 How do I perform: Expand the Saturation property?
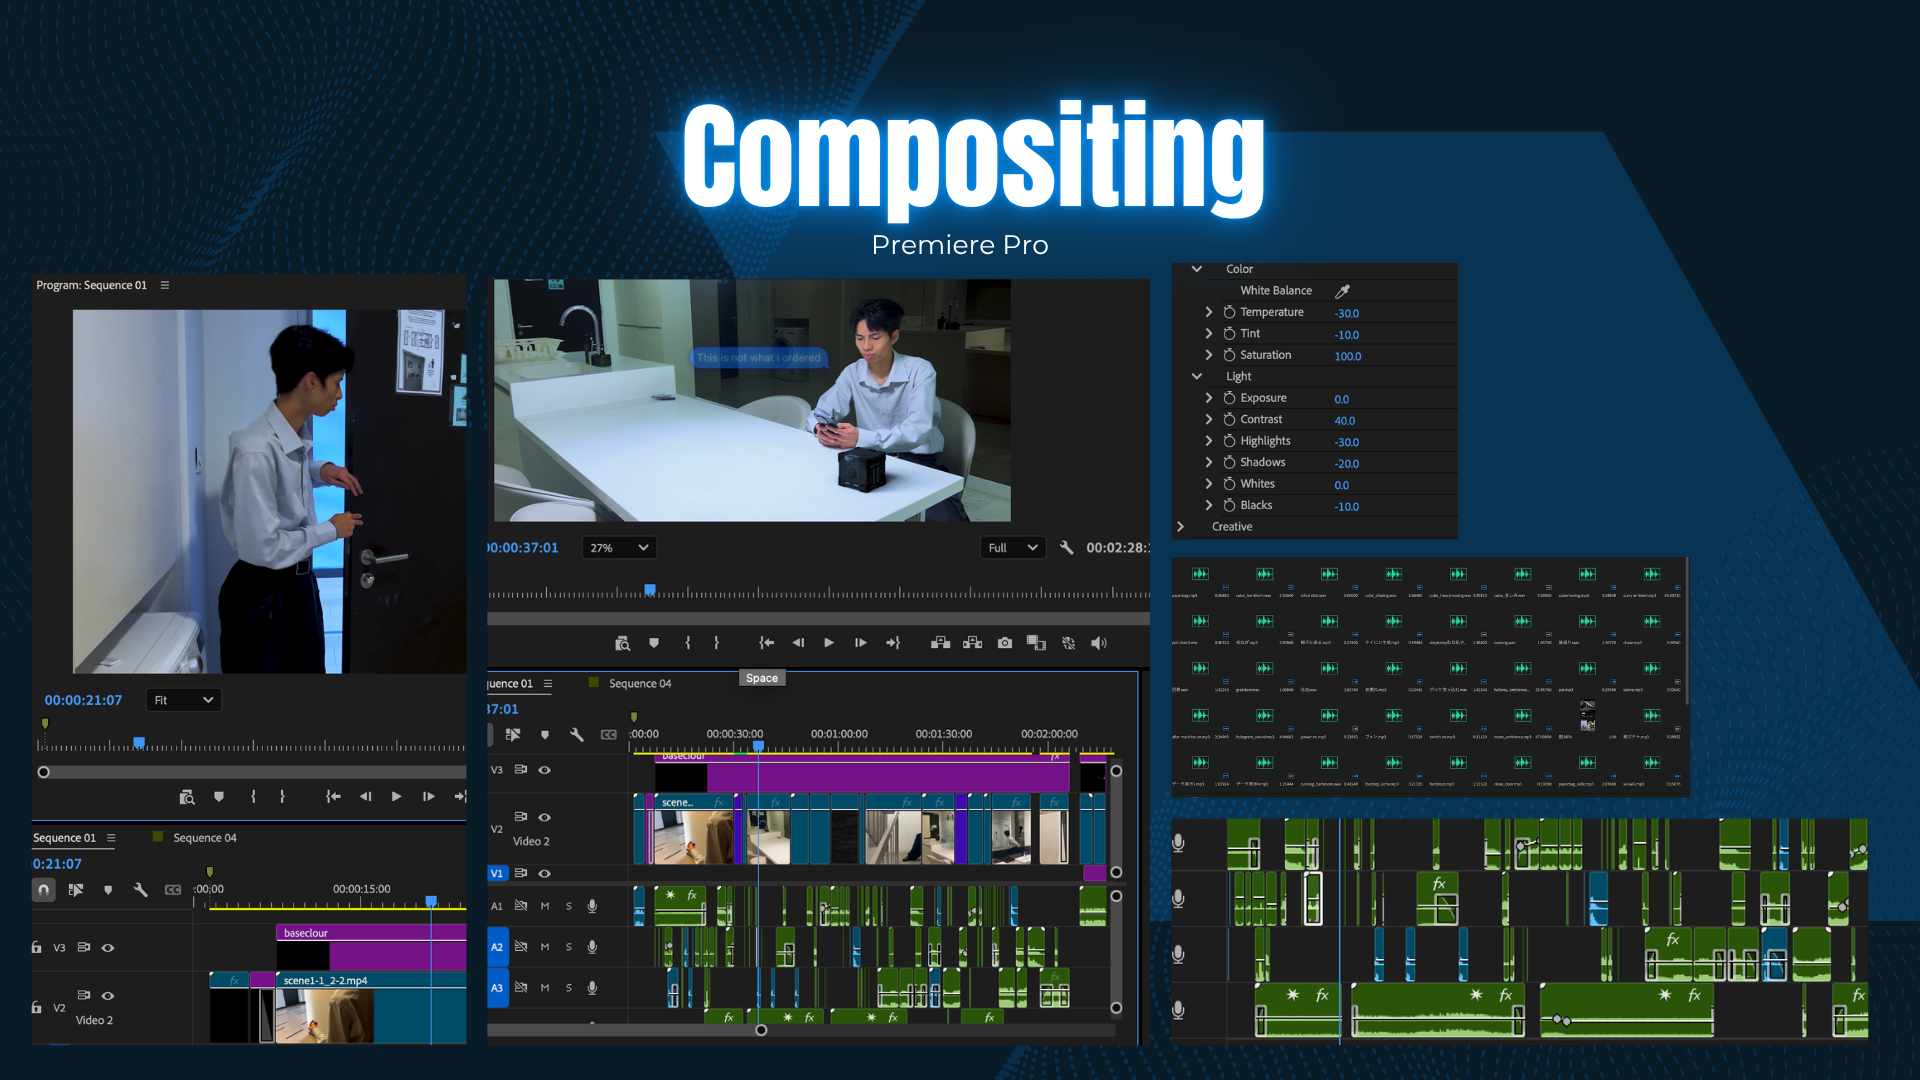1209,355
